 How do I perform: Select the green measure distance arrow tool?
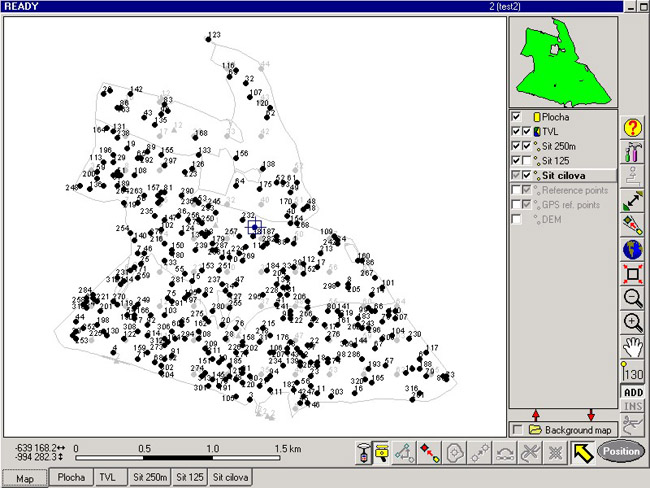[632, 201]
